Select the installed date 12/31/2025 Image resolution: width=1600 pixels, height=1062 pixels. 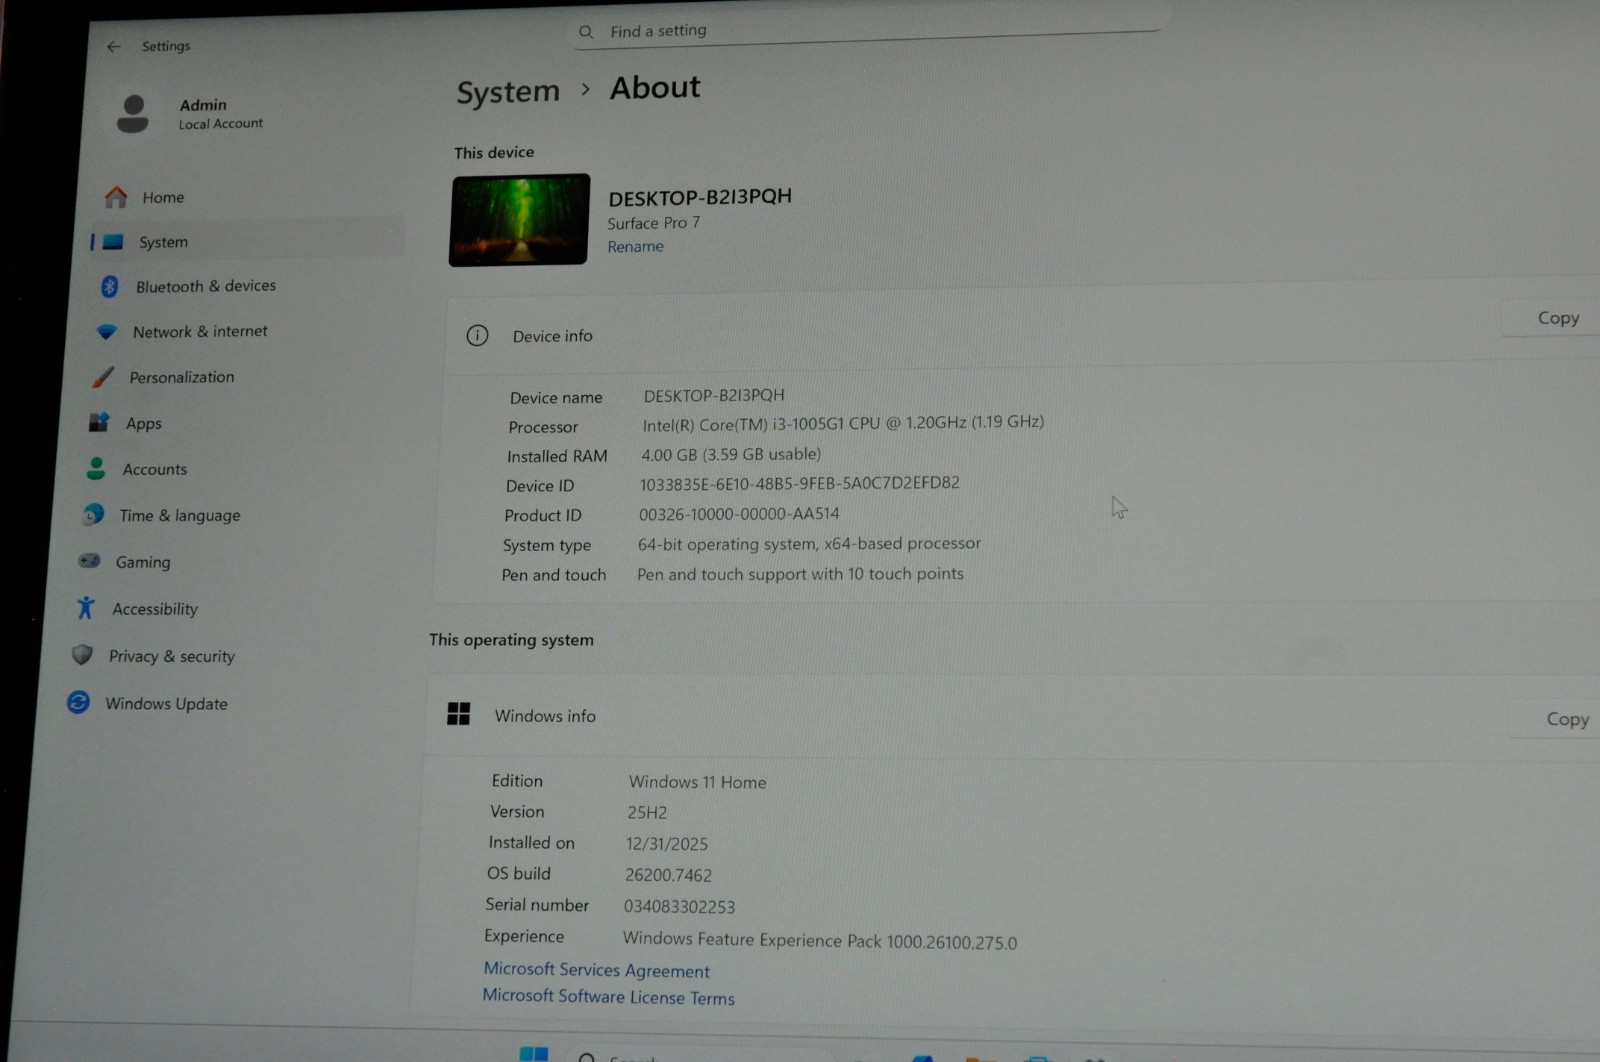coord(667,844)
